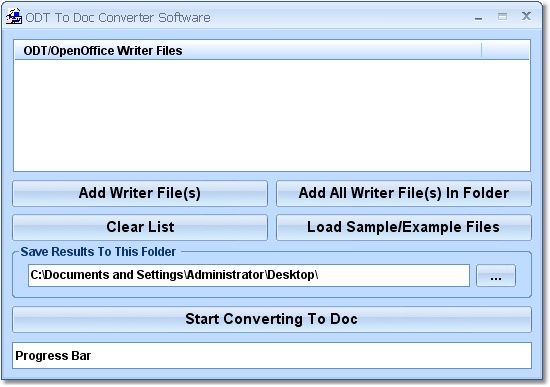Viewport: 550px width, 387px height.
Task: Click the Progress Bar area
Action: tap(272, 355)
